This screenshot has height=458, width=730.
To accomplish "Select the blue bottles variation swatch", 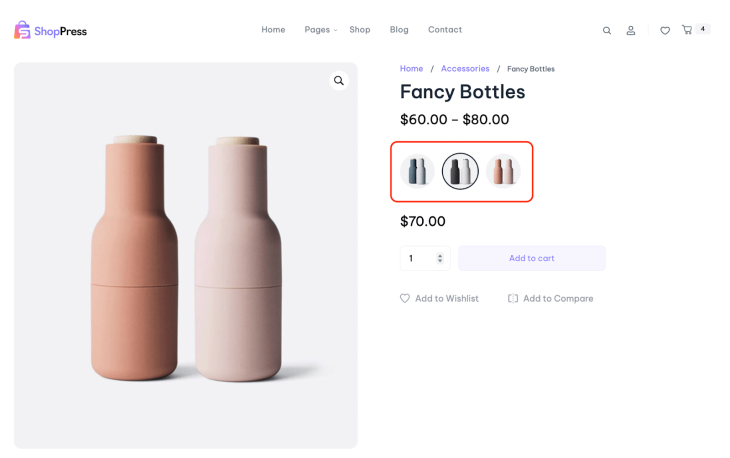I will coord(418,172).
